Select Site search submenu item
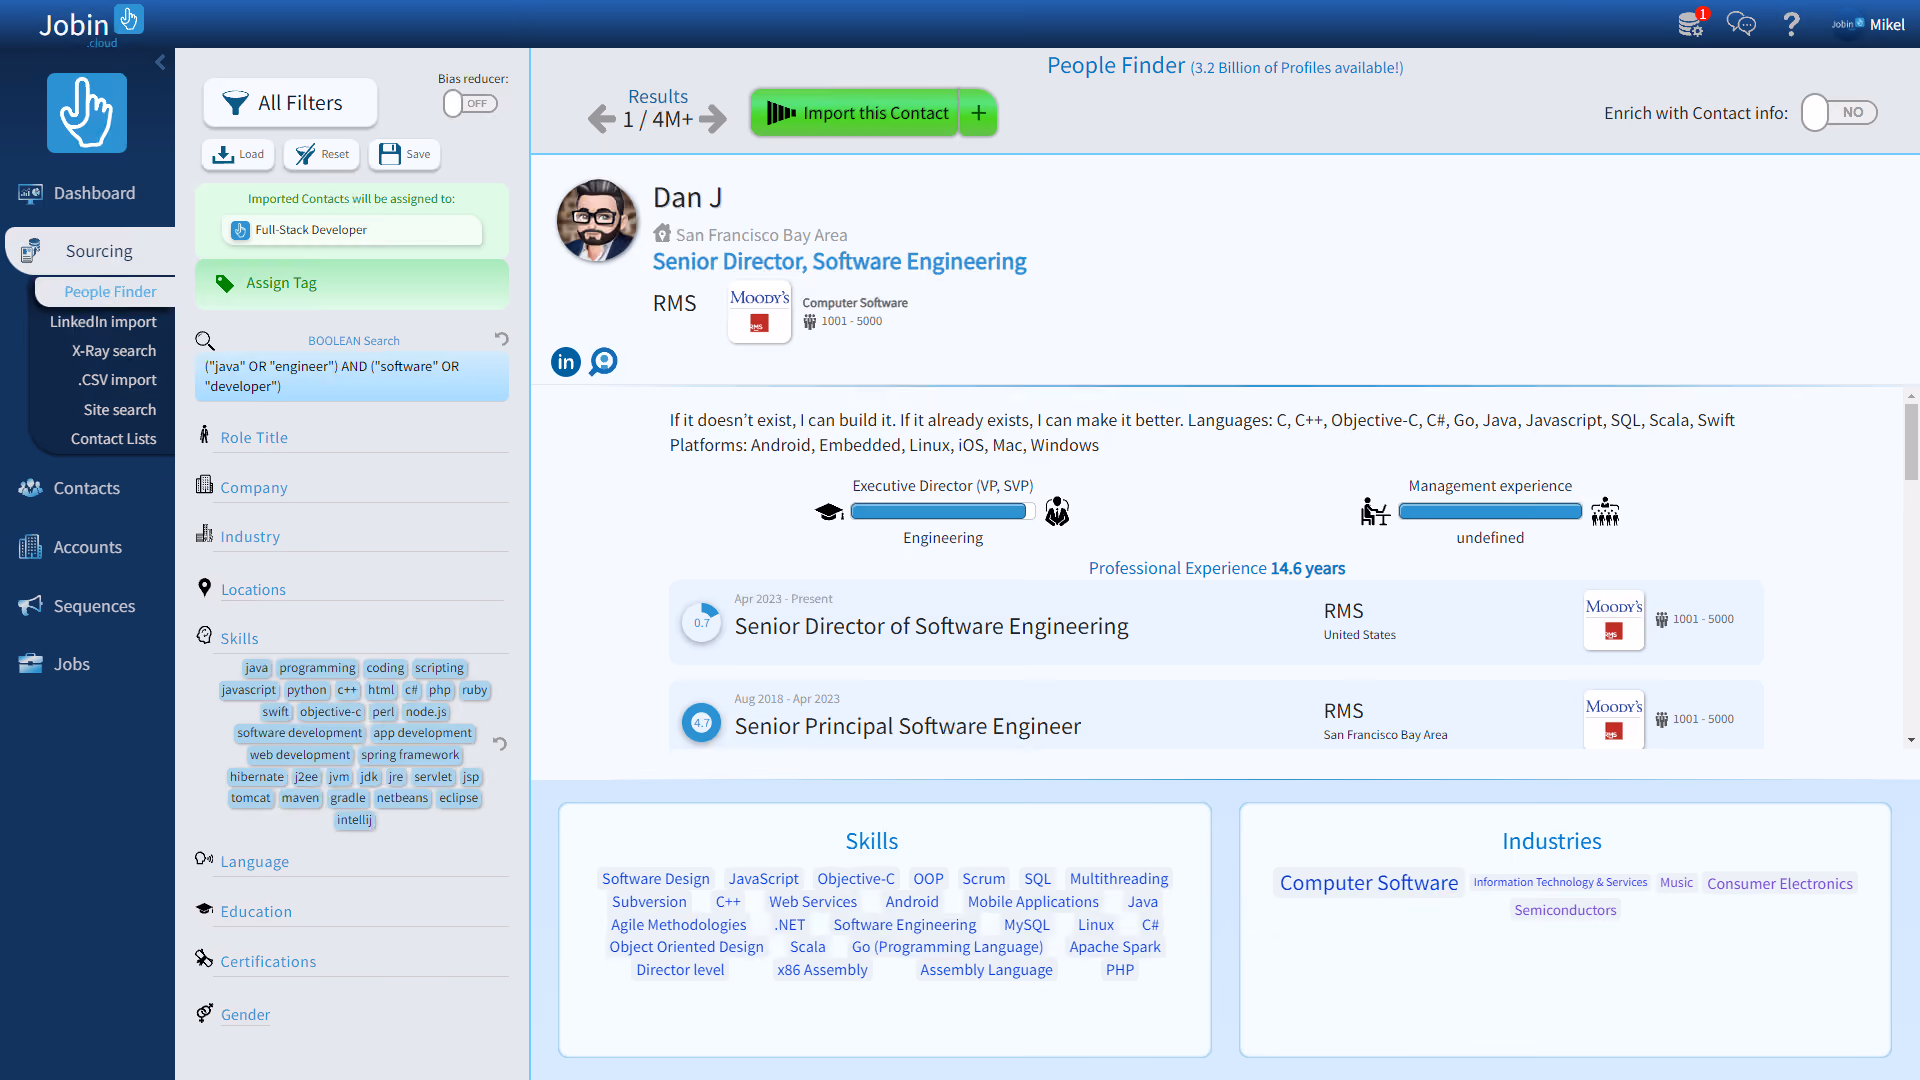The height and width of the screenshot is (1080, 1920). click(120, 410)
